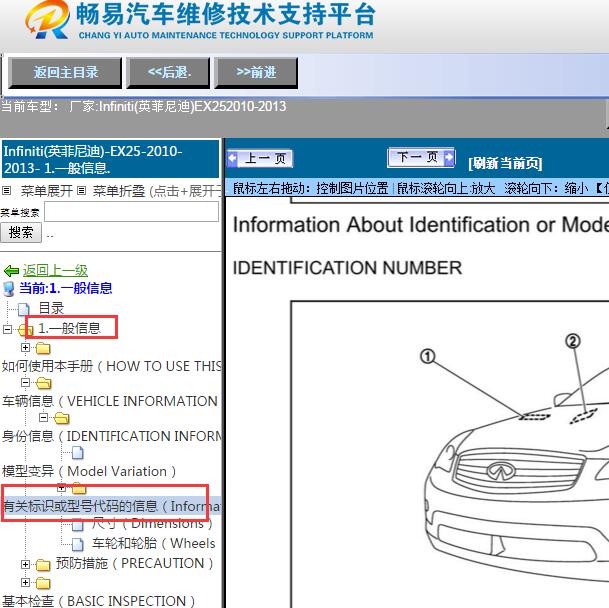
Task: Select the 当前:1.一般信息 heading
Action: (x=66, y=288)
